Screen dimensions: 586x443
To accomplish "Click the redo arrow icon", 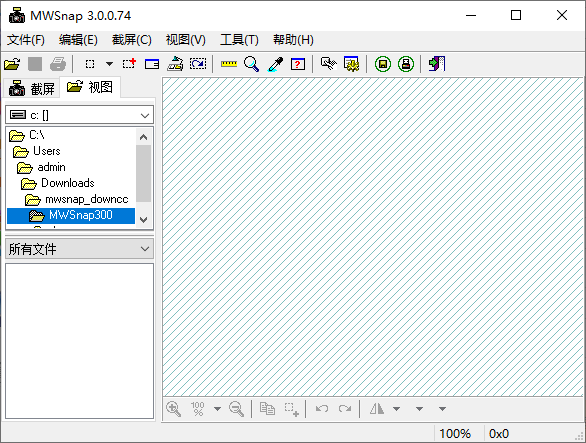I will [345, 409].
